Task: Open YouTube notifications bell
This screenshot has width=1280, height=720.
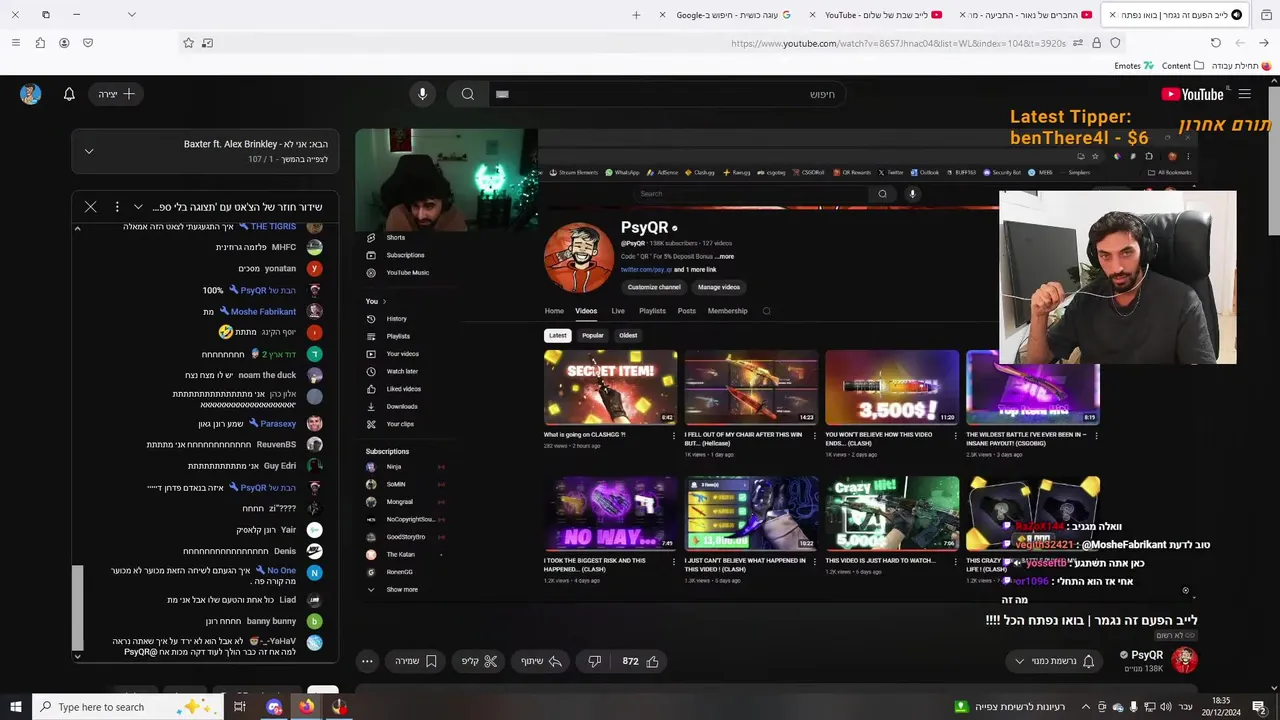Action: pyautogui.click(x=69, y=94)
